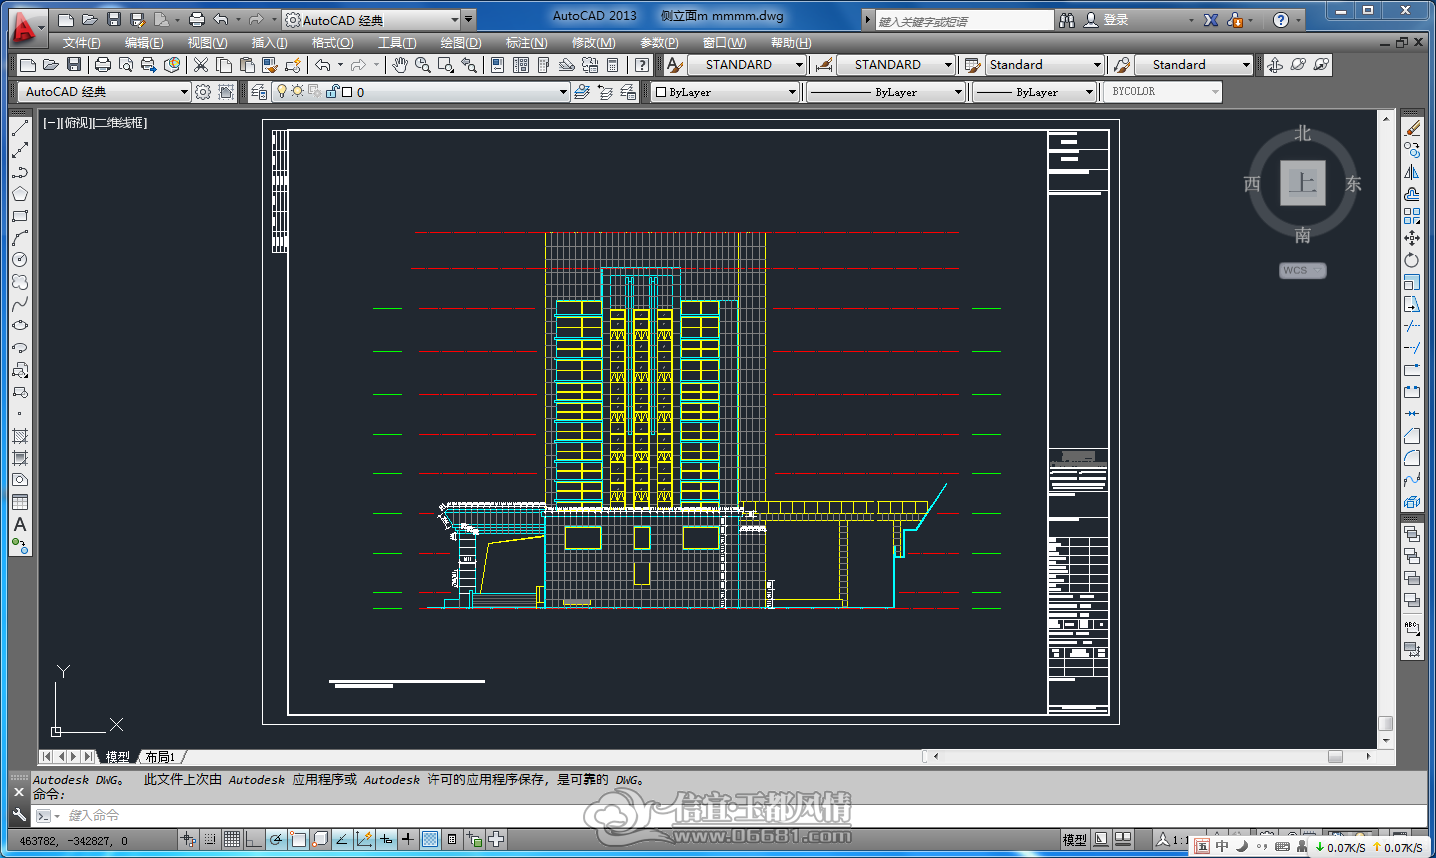Screen dimensions: 1436x858
Task: Select the Line tool in the draw toolbar
Action: click(20, 128)
